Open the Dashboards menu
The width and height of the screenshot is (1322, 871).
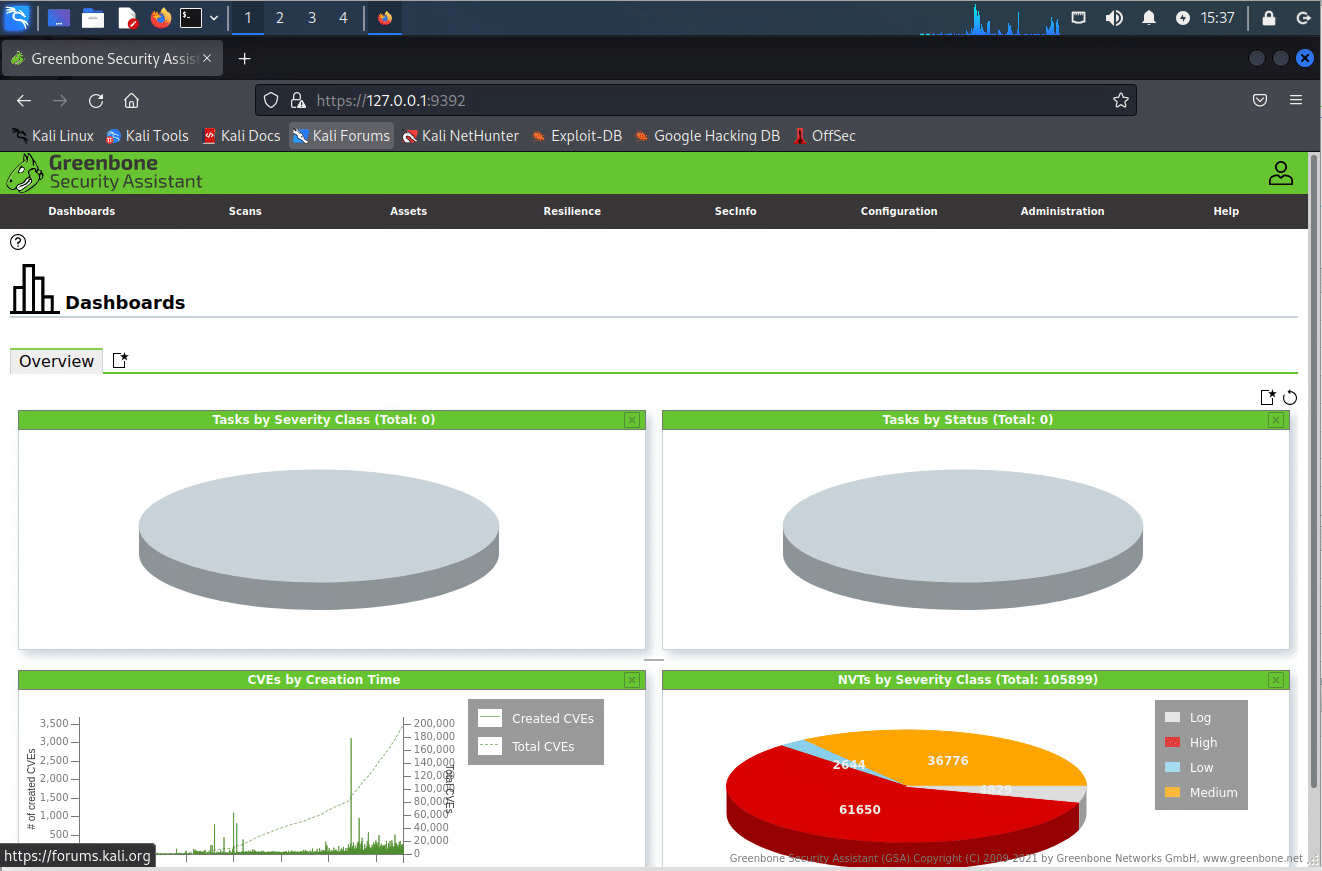coord(82,211)
